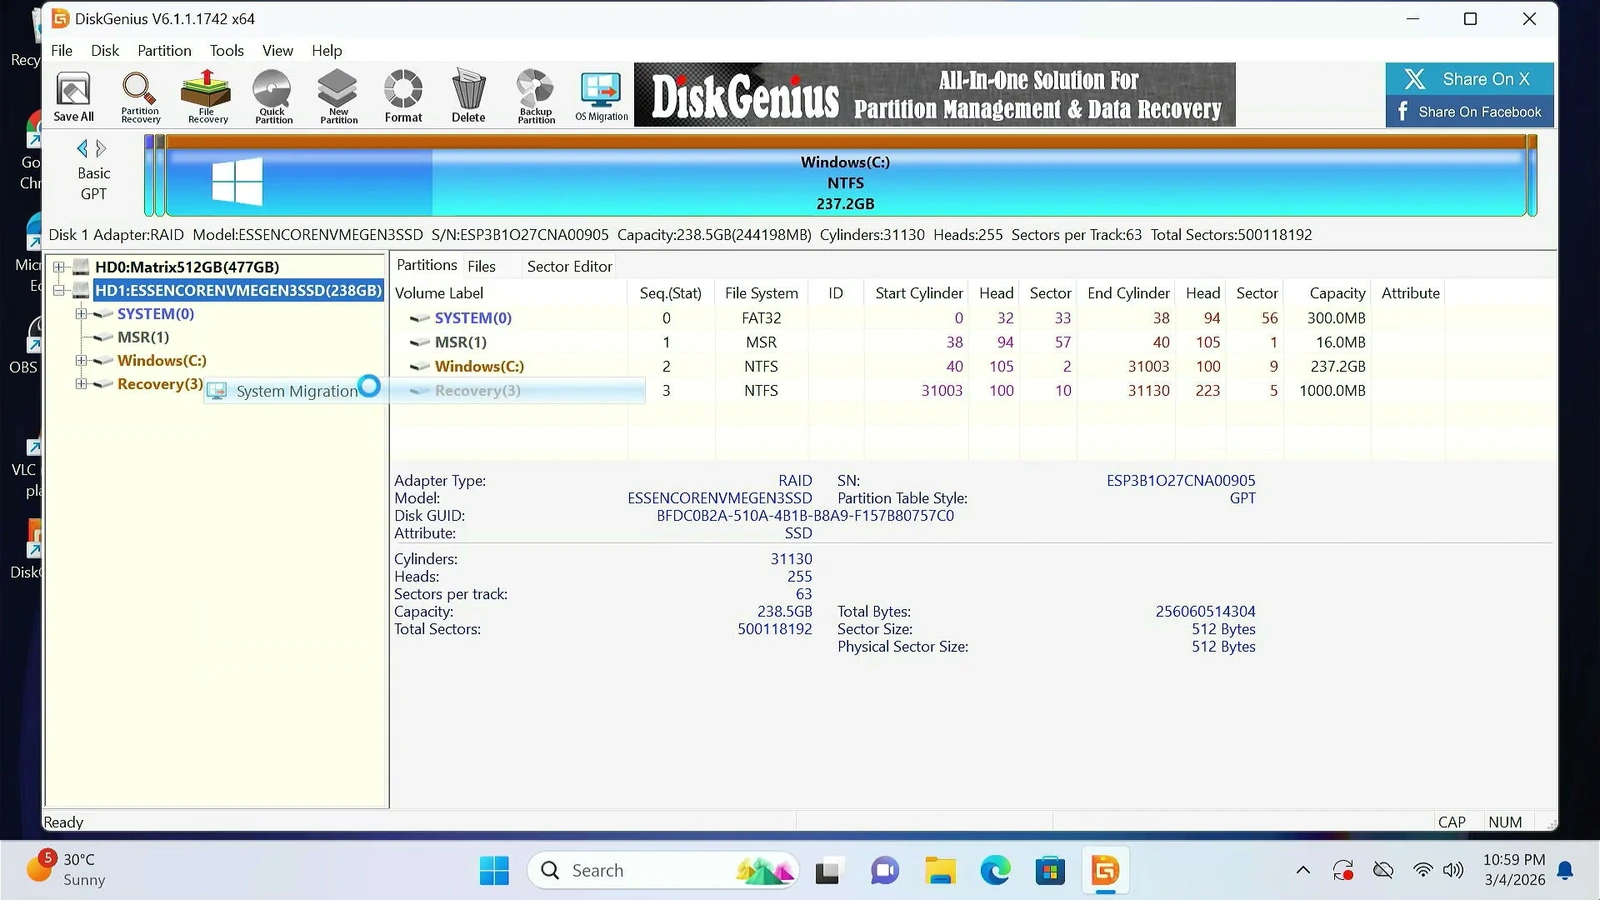Start Quick Partition from the toolbar
Viewport: 1600px width, 900px height.
pos(273,97)
